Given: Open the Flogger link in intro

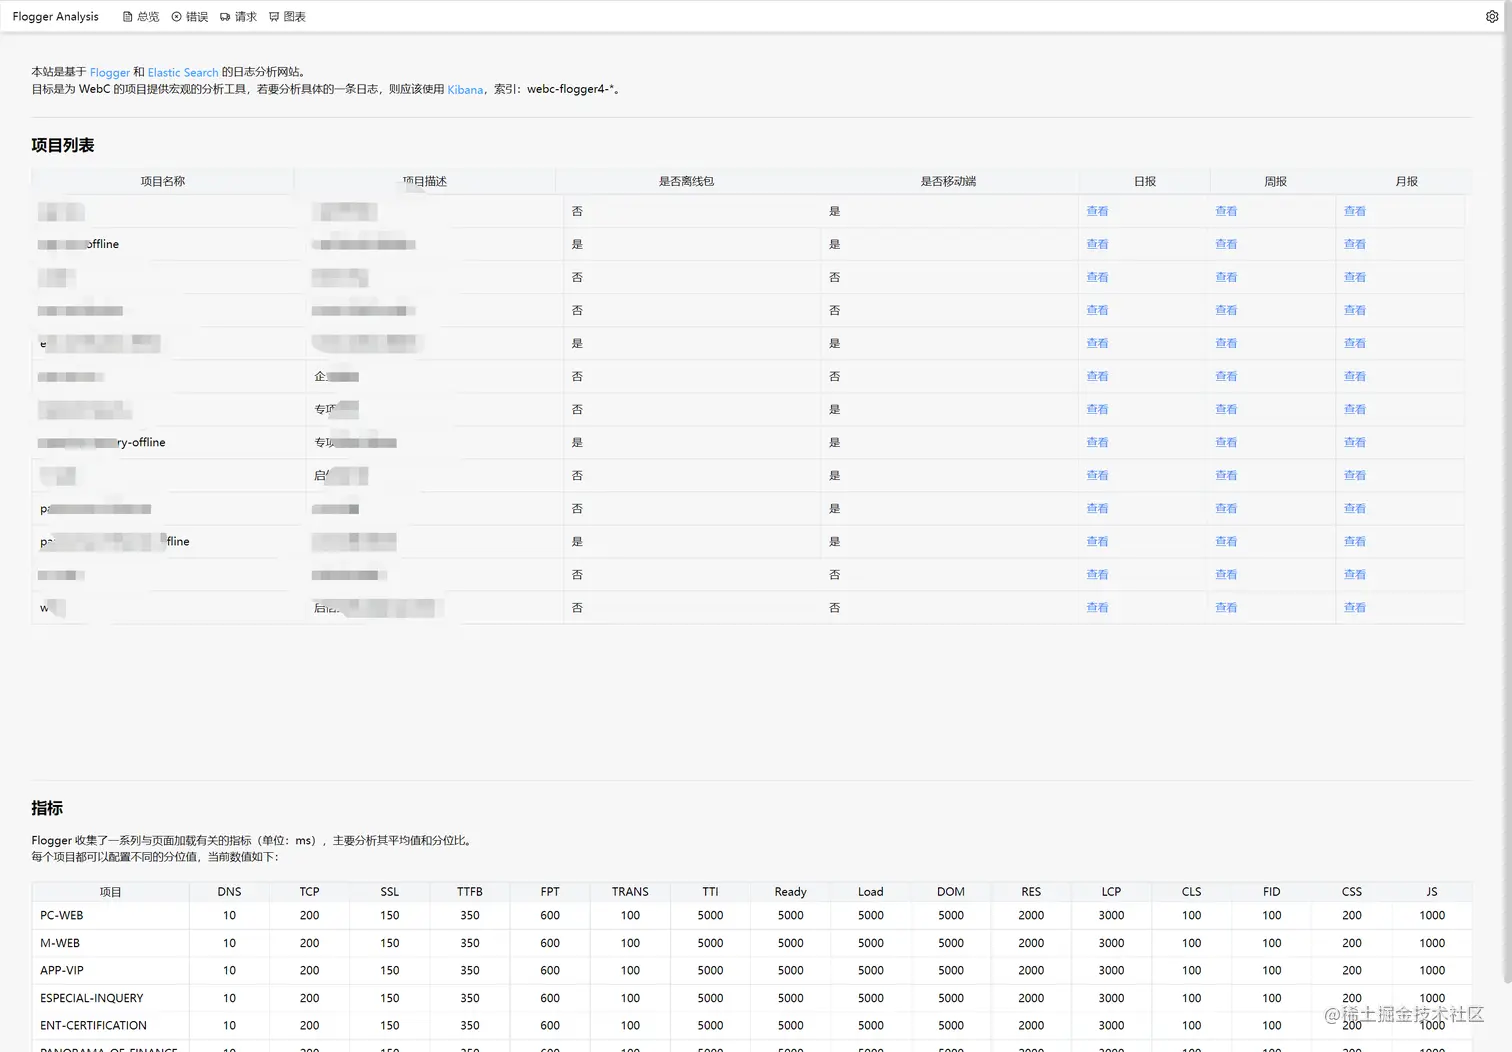Looking at the screenshot, I should 110,73.
